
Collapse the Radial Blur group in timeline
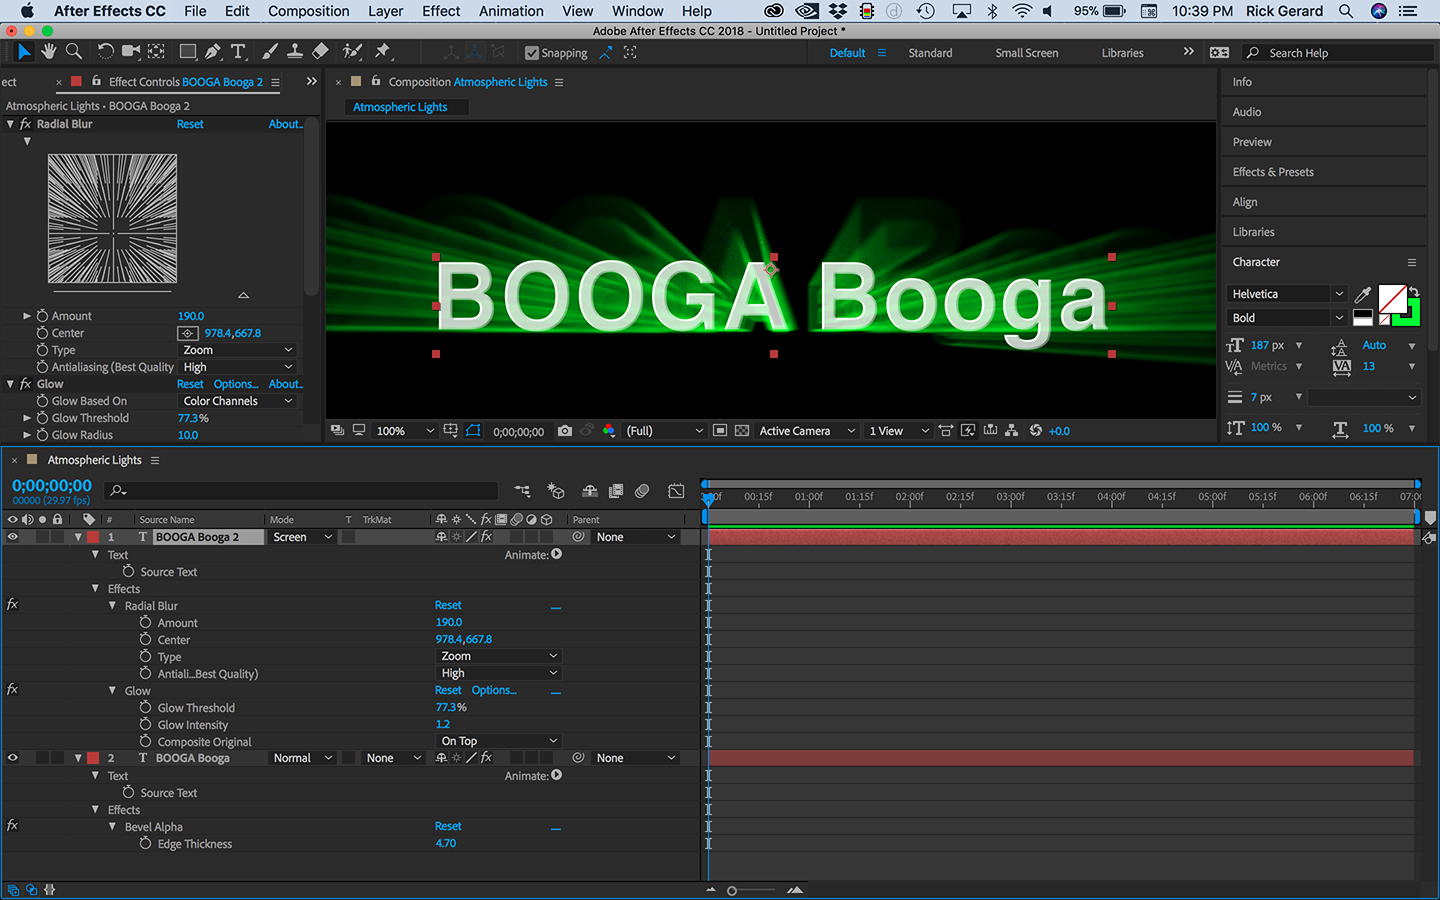(x=112, y=606)
